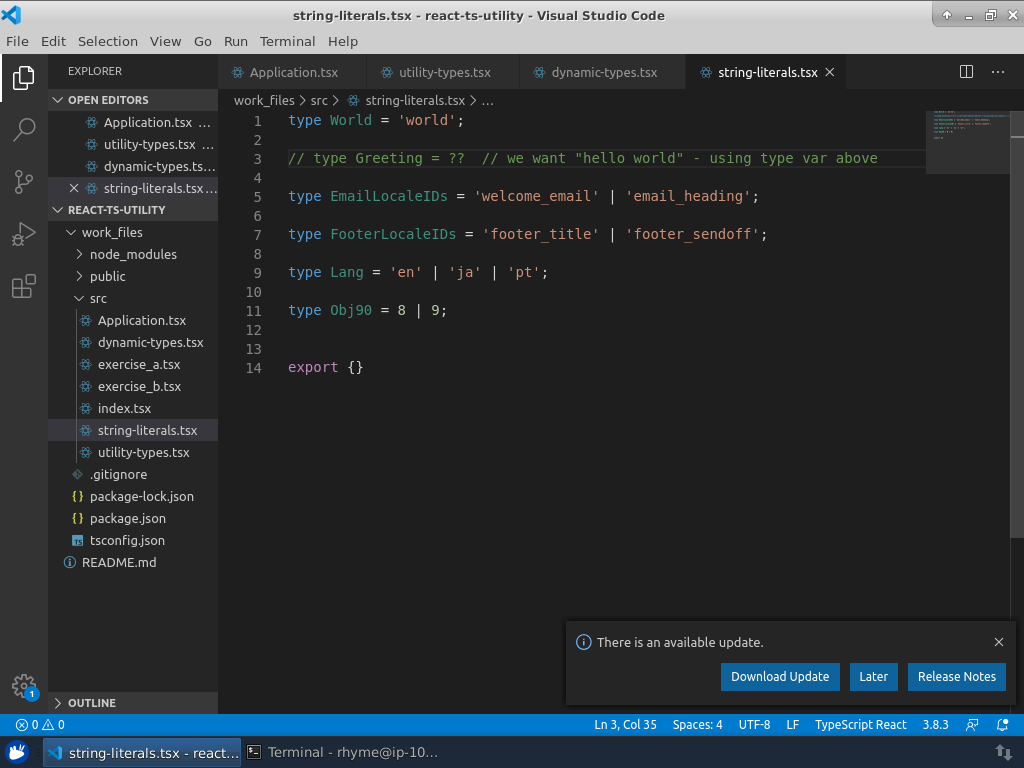Open the Extensions view
Screen dimensions: 1024x768
point(23,288)
